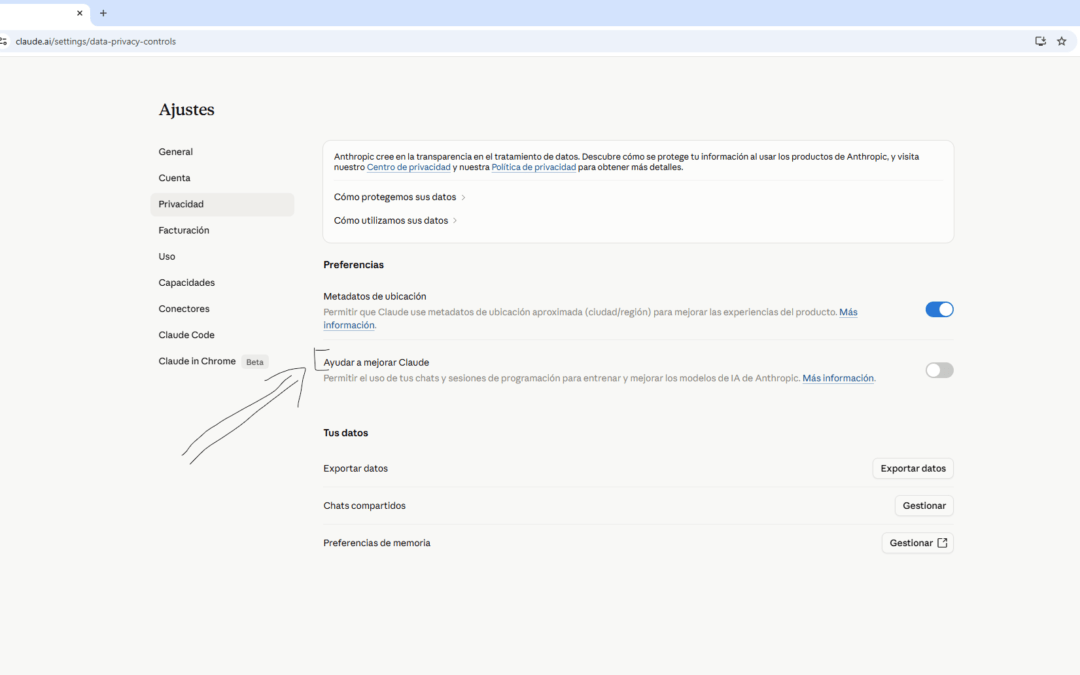Expand Cómo utilizamos sus datos
This screenshot has height=675, width=1080.
tap(395, 220)
